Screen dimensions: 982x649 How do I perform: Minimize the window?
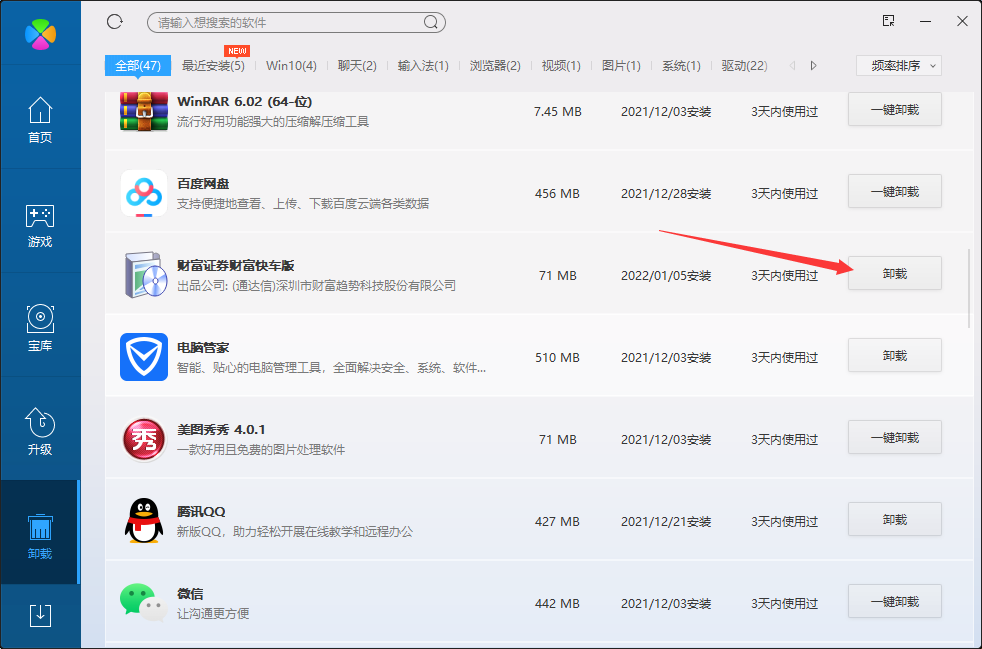click(926, 21)
